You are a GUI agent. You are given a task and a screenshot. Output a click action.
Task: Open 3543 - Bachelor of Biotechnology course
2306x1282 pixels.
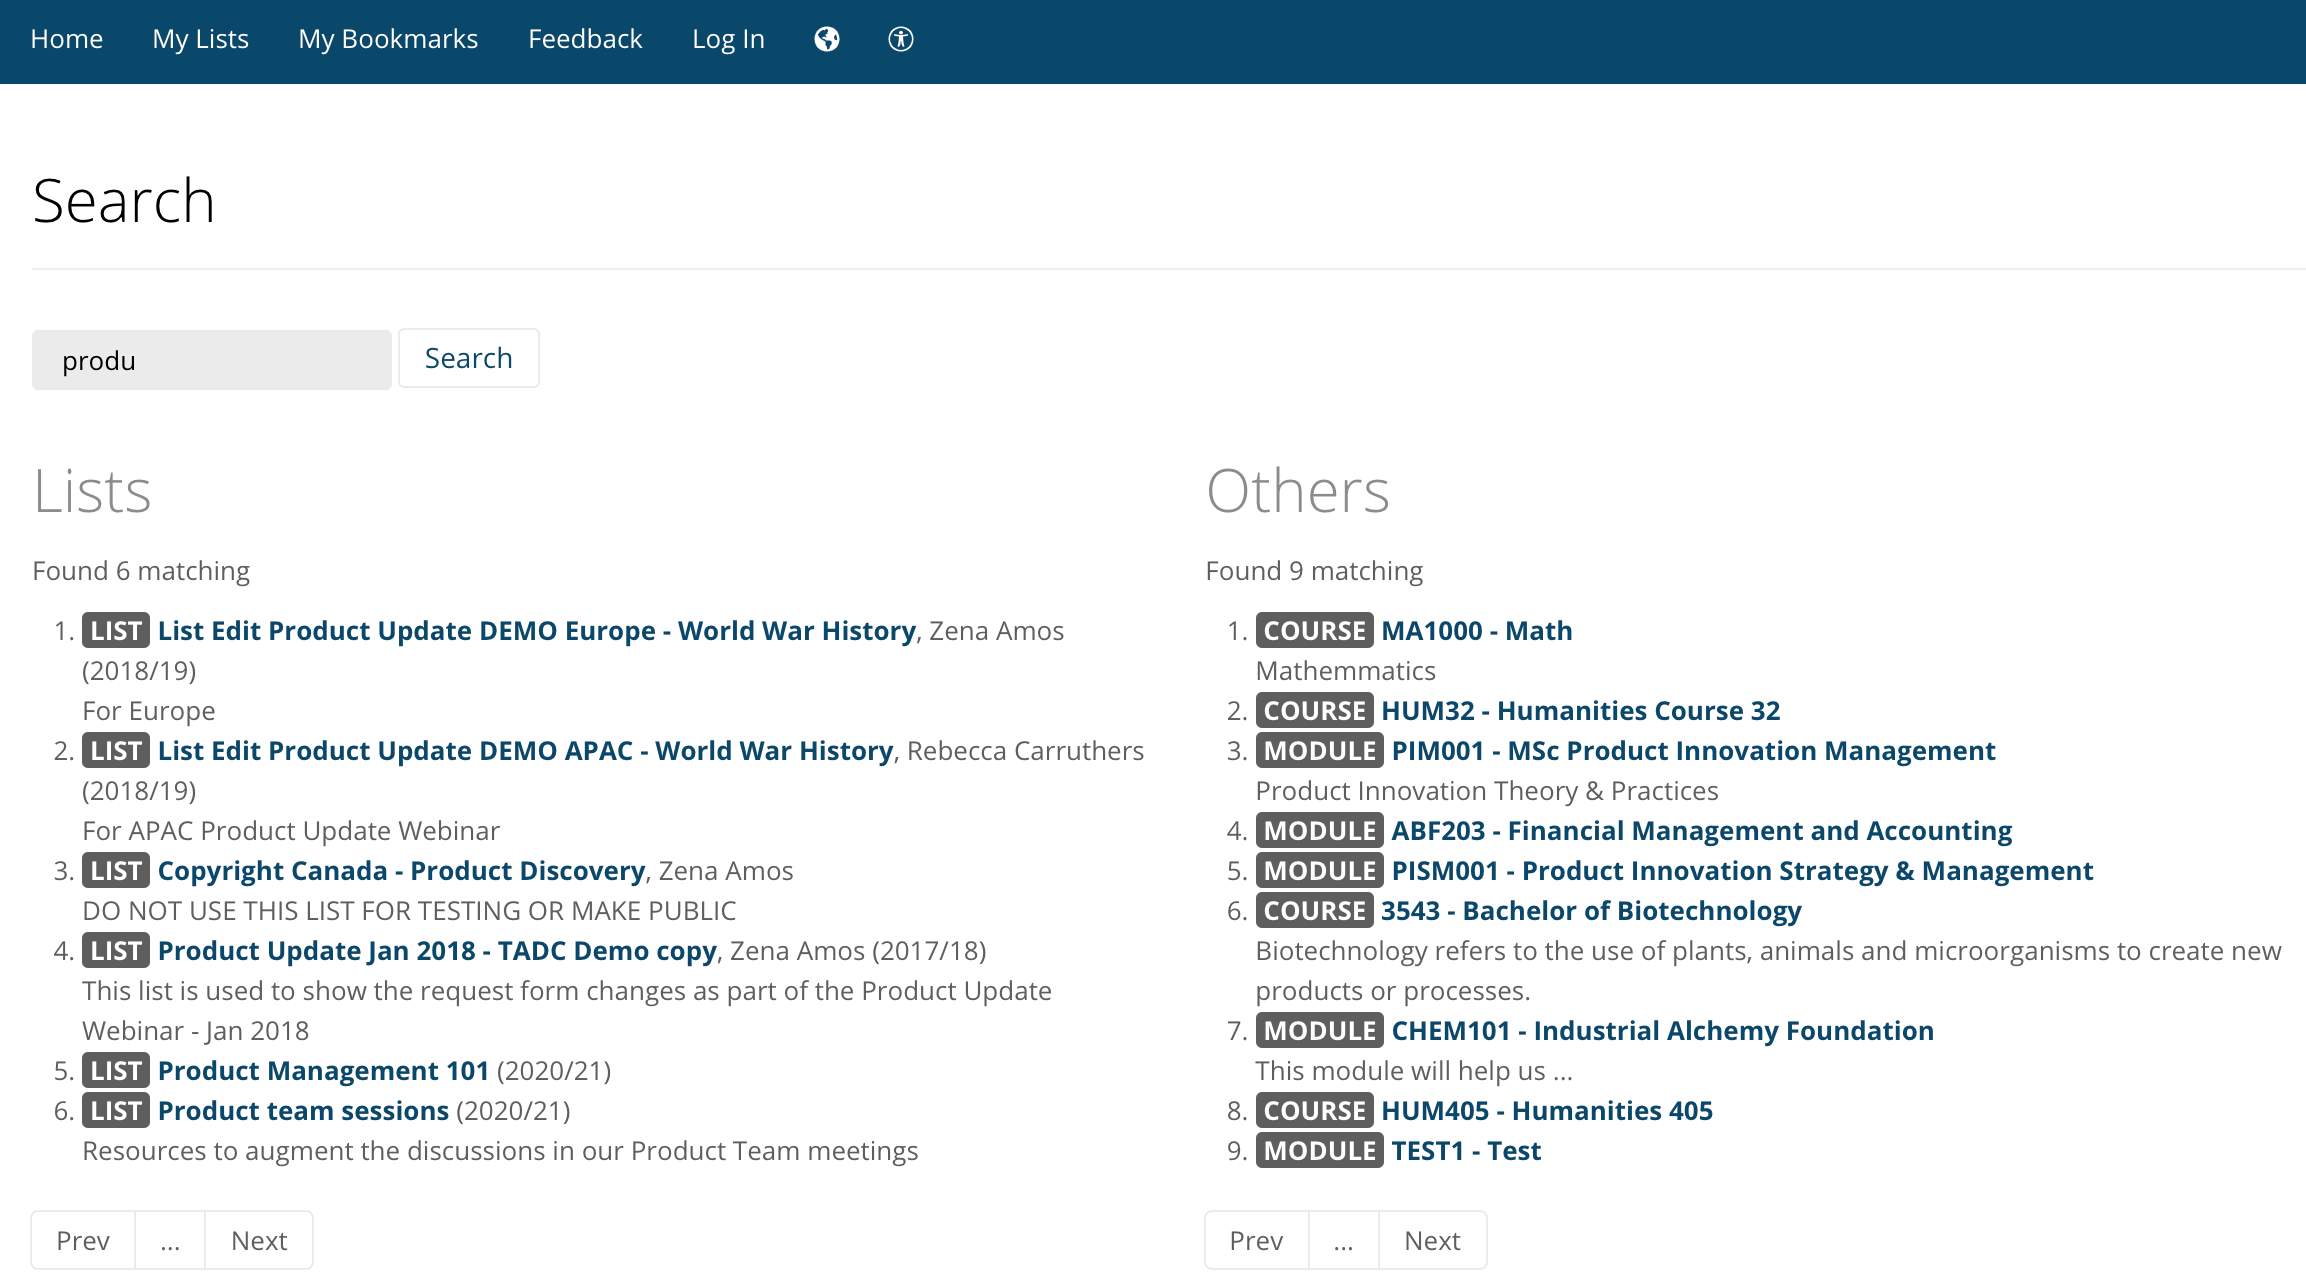1592,911
